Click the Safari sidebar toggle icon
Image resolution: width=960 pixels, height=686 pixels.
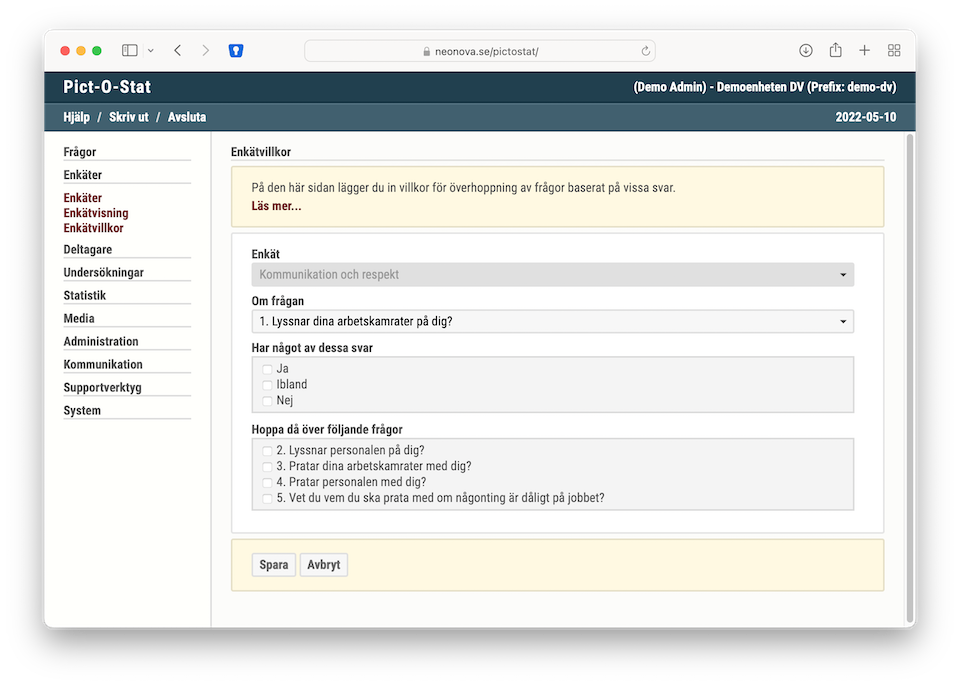130,50
